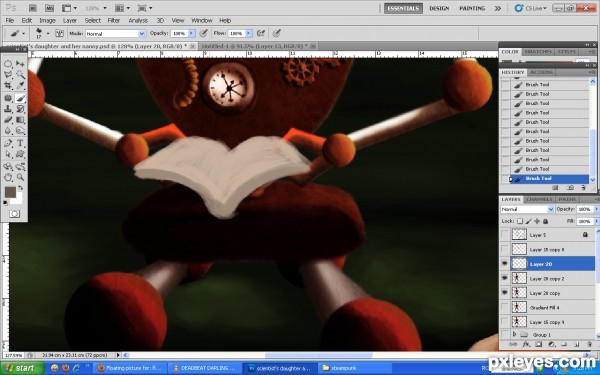The height and width of the screenshot is (375, 600).
Task: Choose the Elliptical Marquee tool
Action: pyautogui.click(x=8, y=64)
